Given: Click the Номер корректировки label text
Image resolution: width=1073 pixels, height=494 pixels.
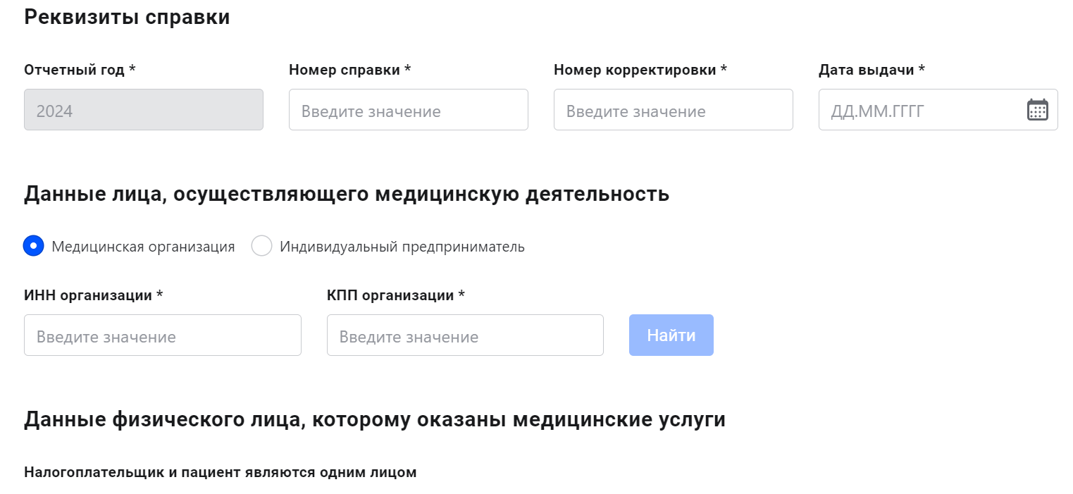Looking at the screenshot, I should pyautogui.click(x=640, y=70).
